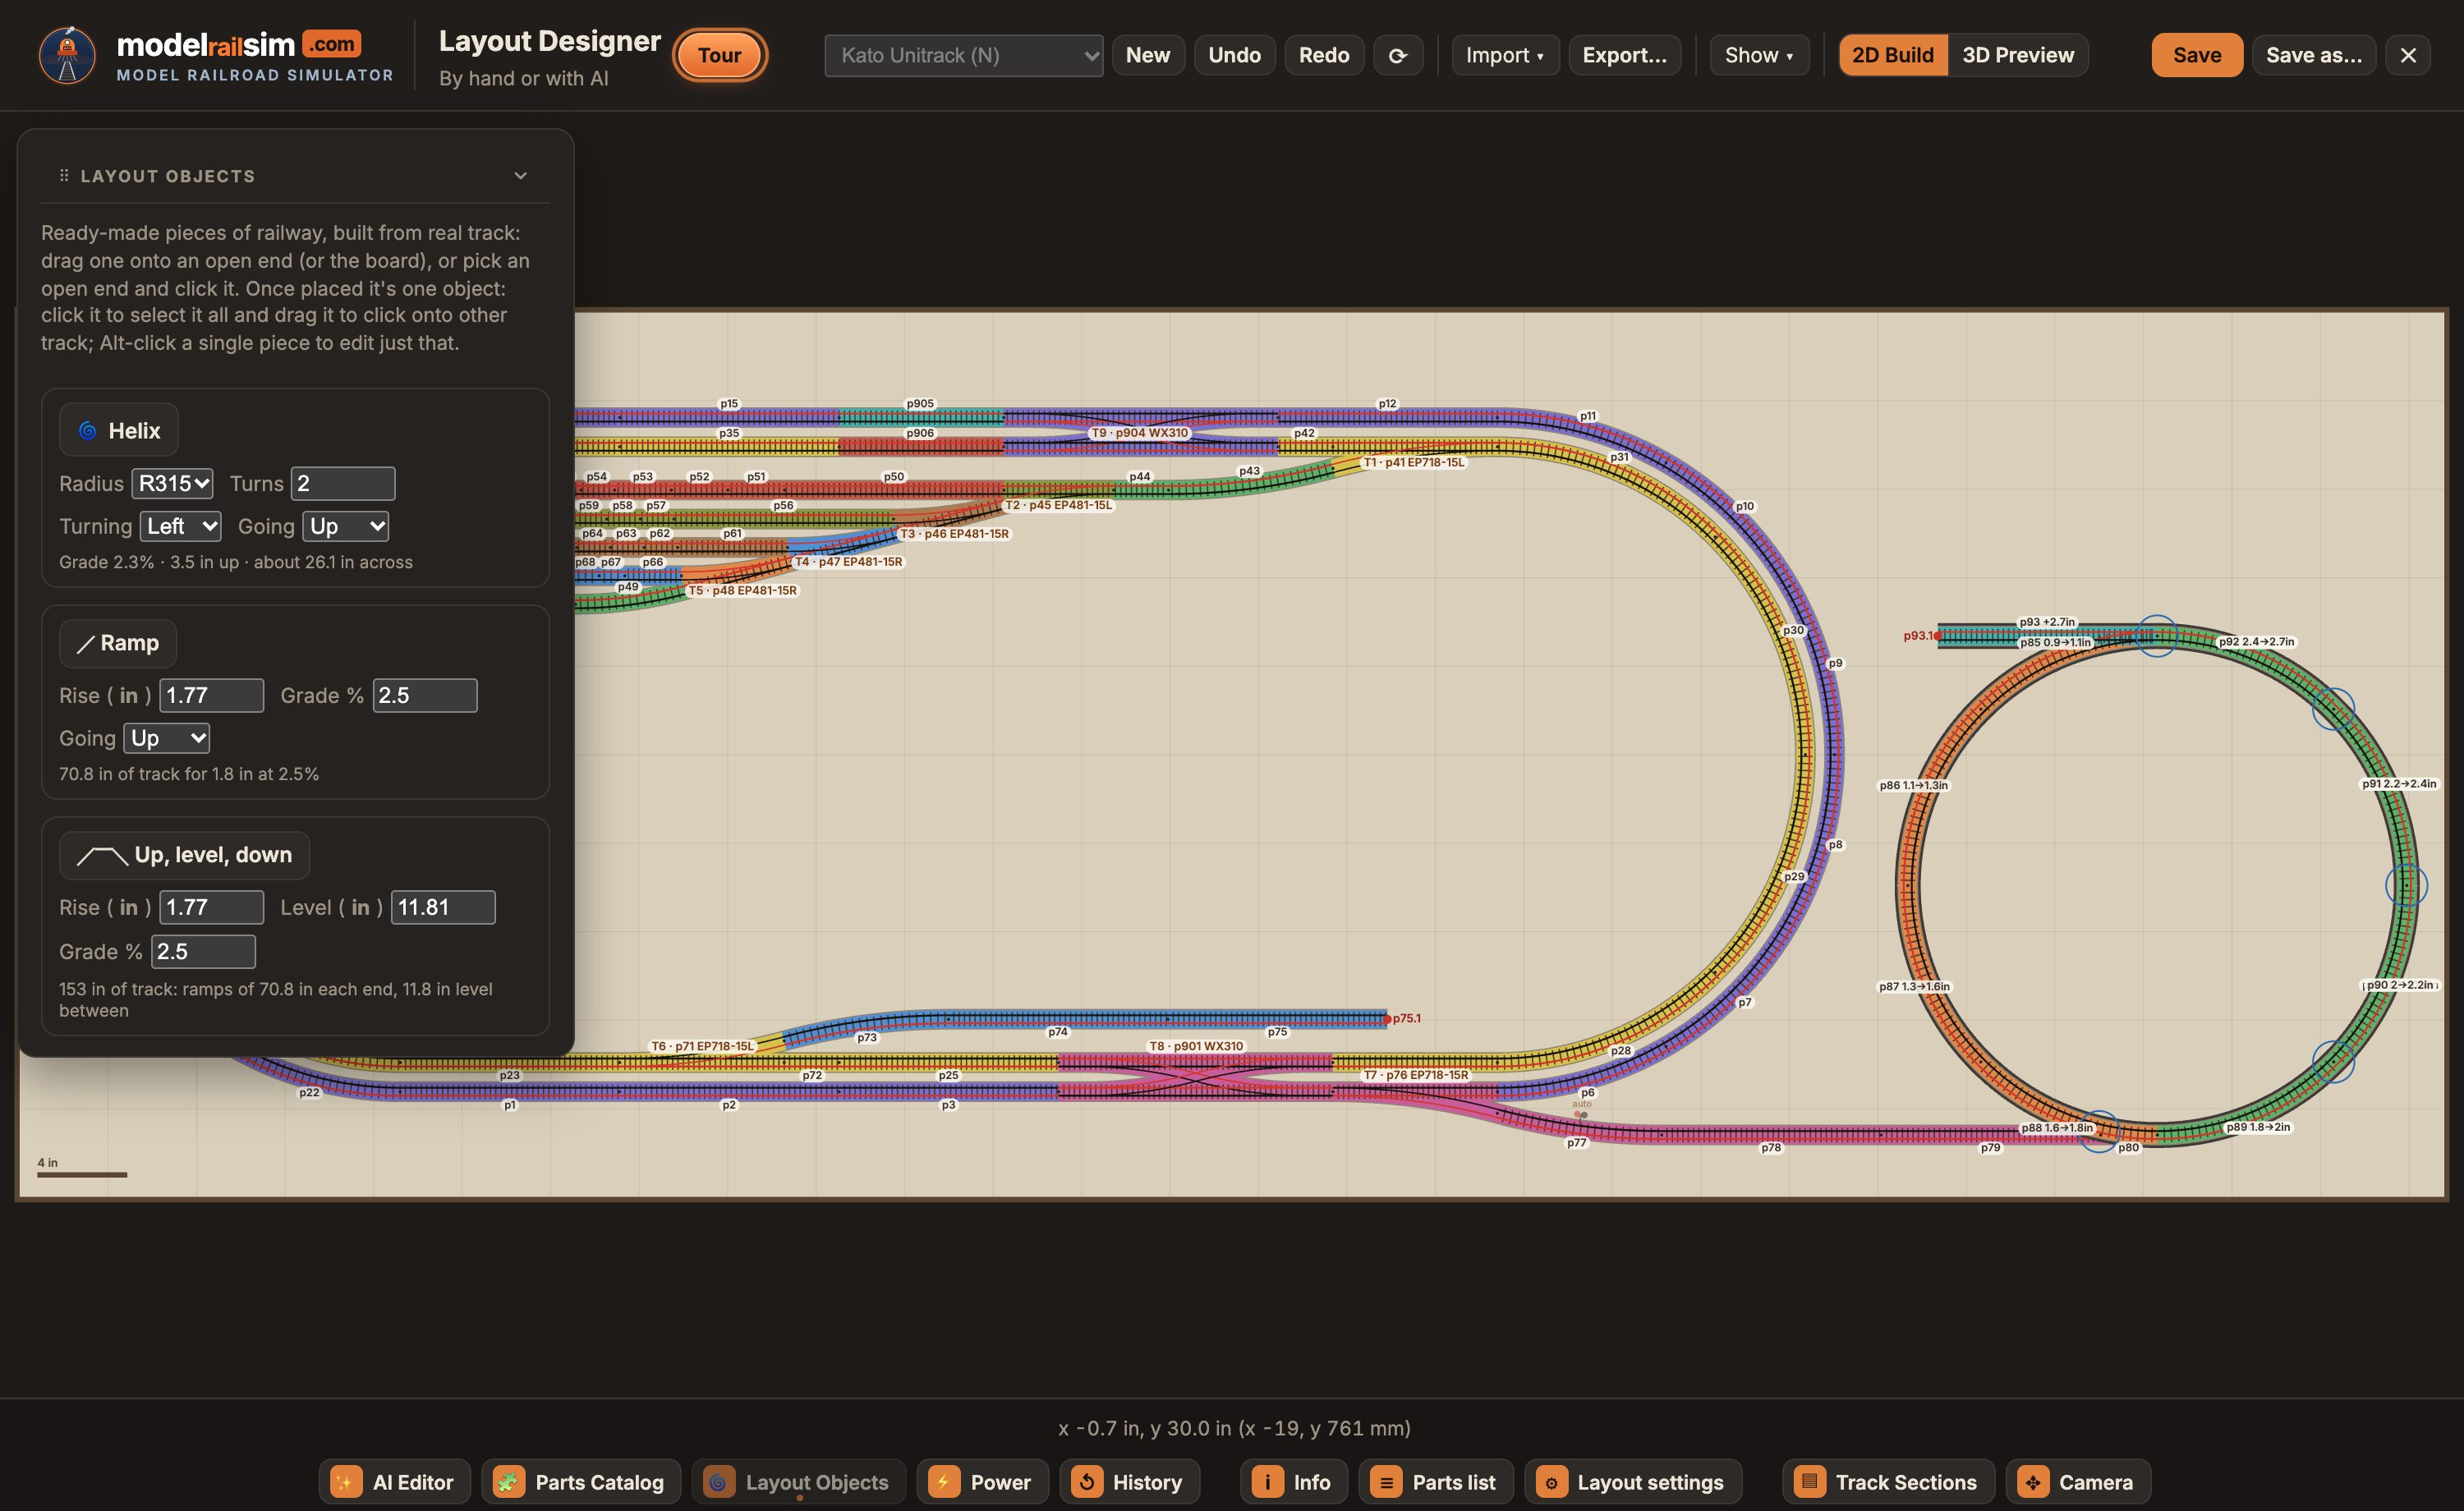Click the Ramp Rise input field
Screen dimensions: 2464x1511
[212, 695]
